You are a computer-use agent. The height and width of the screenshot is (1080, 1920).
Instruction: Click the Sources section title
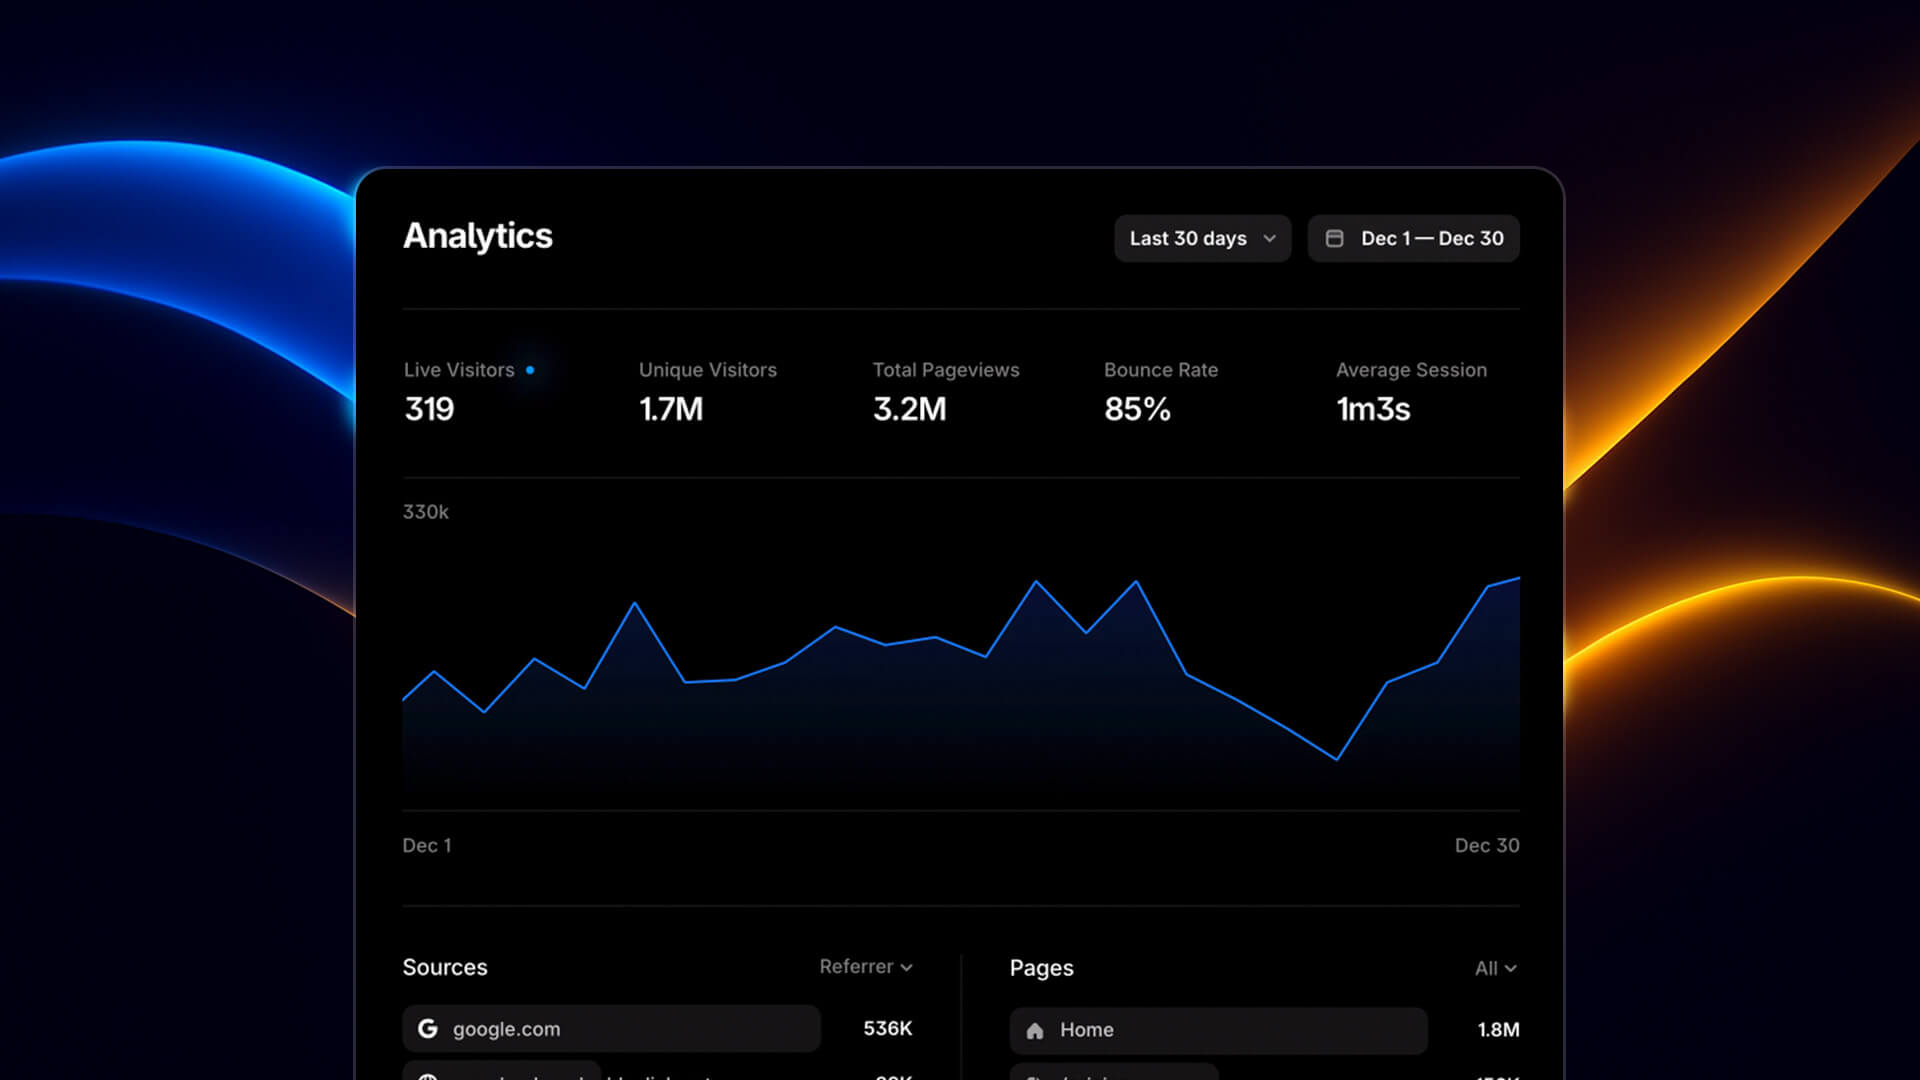[445, 967]
